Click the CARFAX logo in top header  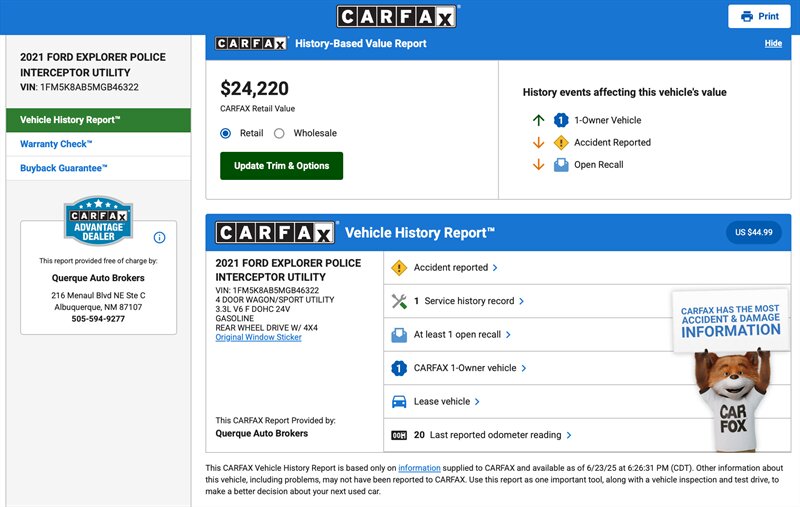(396, 16)
